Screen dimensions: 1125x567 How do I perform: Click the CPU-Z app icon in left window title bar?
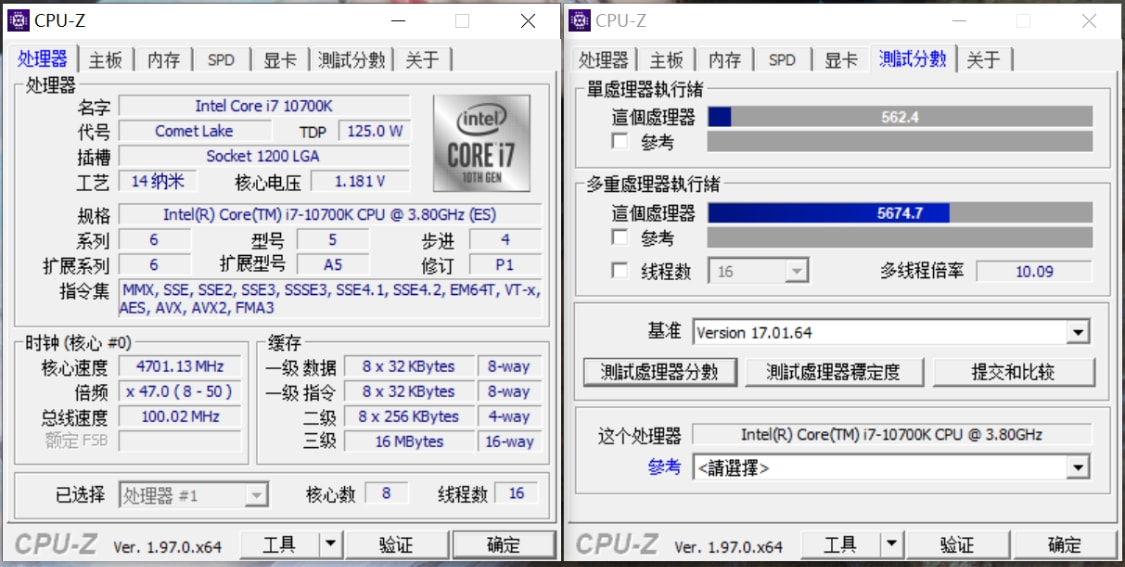point(18,21)
